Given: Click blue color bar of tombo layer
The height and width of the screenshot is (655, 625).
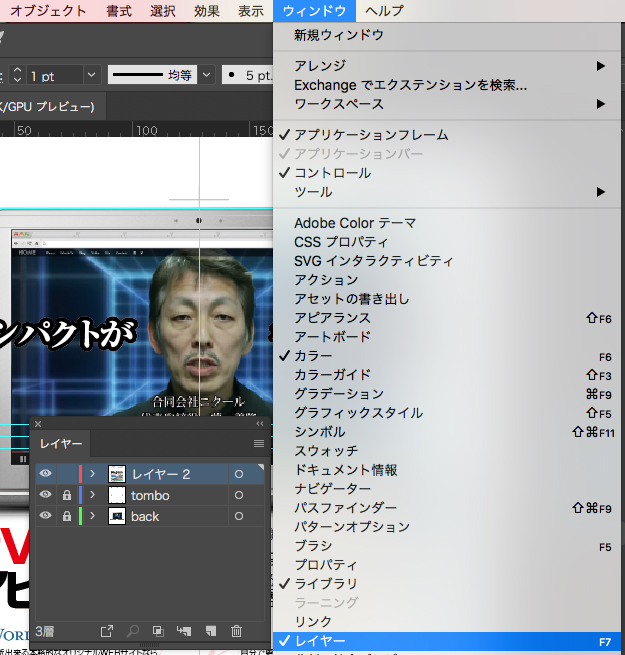Looking at the screenshot, I should (x=80, y=495).
